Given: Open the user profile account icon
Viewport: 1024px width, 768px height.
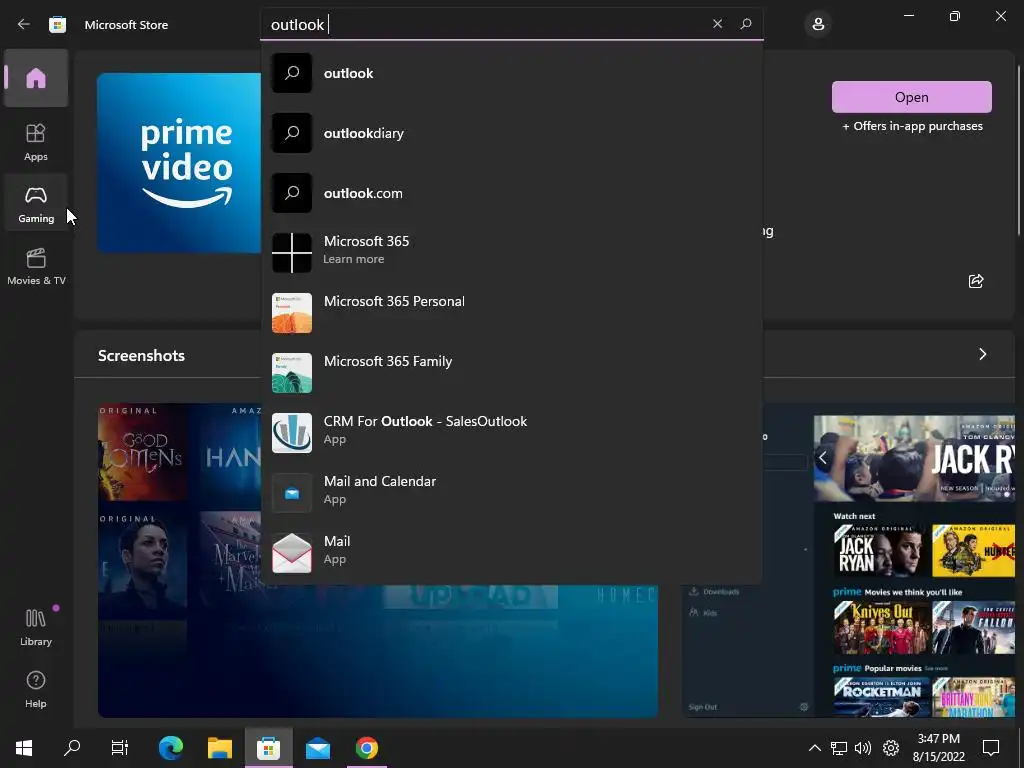Looking at the screenshot, I should click(x=818, y=24).
